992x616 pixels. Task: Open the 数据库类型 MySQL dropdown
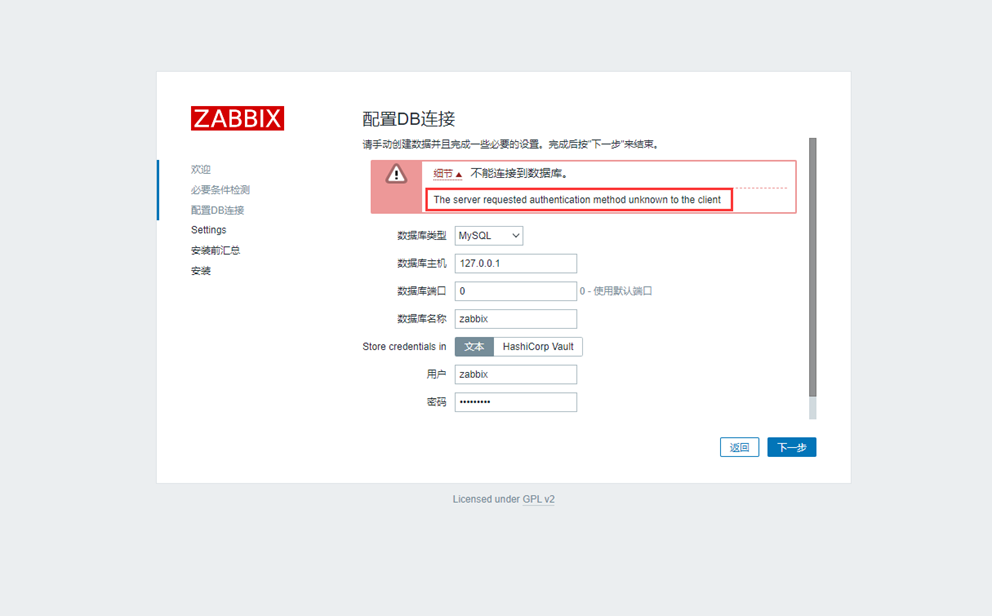tap(489, 236)
